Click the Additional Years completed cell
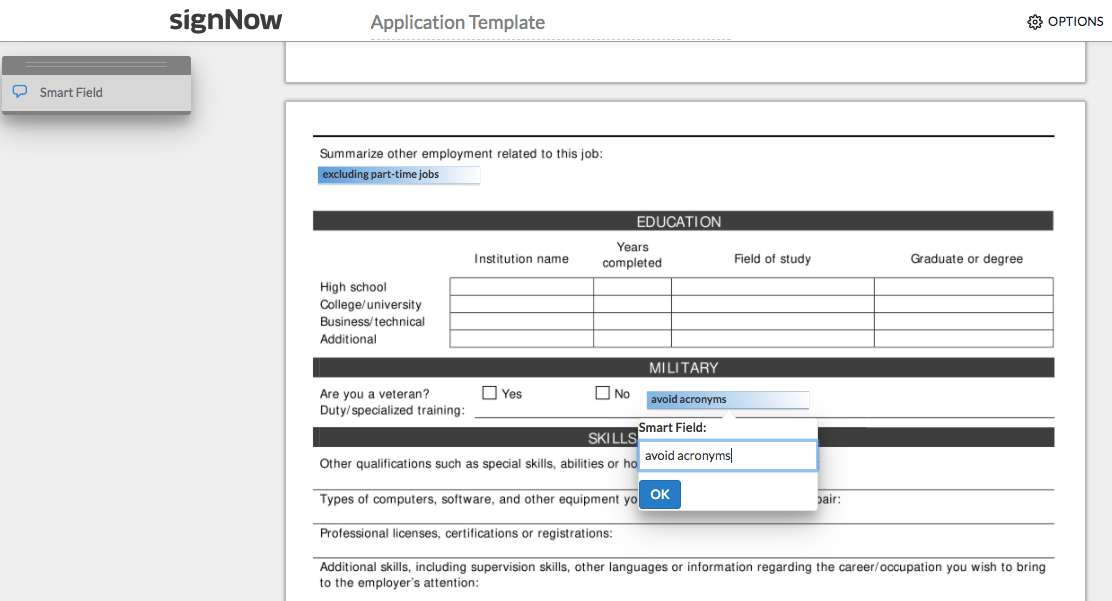This screenshot has width=1112, height=601. (x=633, y=338)
